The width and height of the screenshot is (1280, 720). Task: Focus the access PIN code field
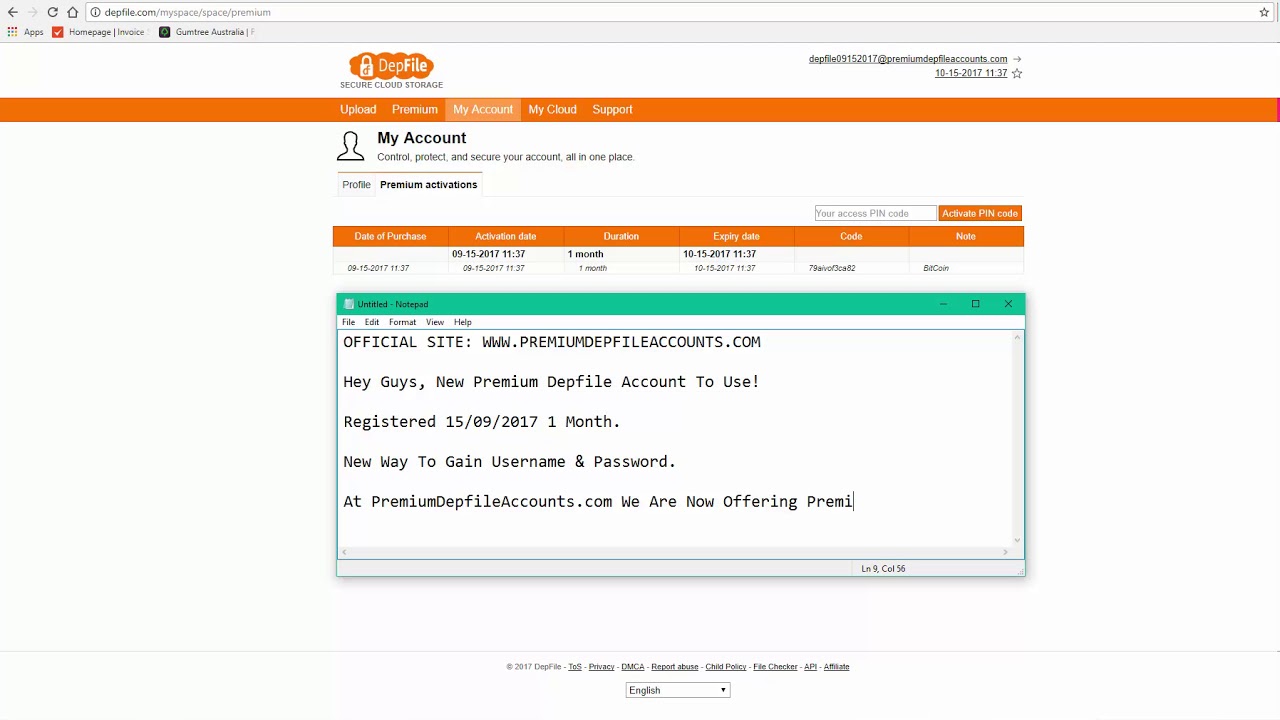coord(875,213)
